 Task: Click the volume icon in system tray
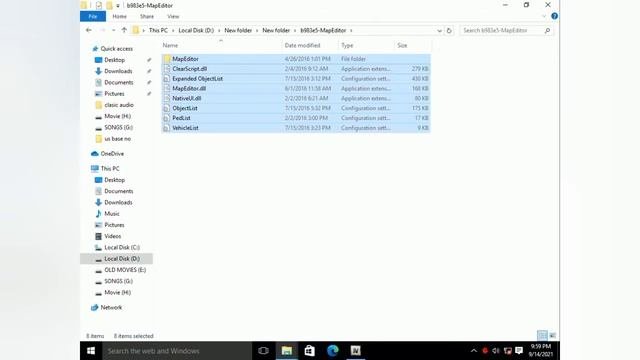click(x=496, y=351)
